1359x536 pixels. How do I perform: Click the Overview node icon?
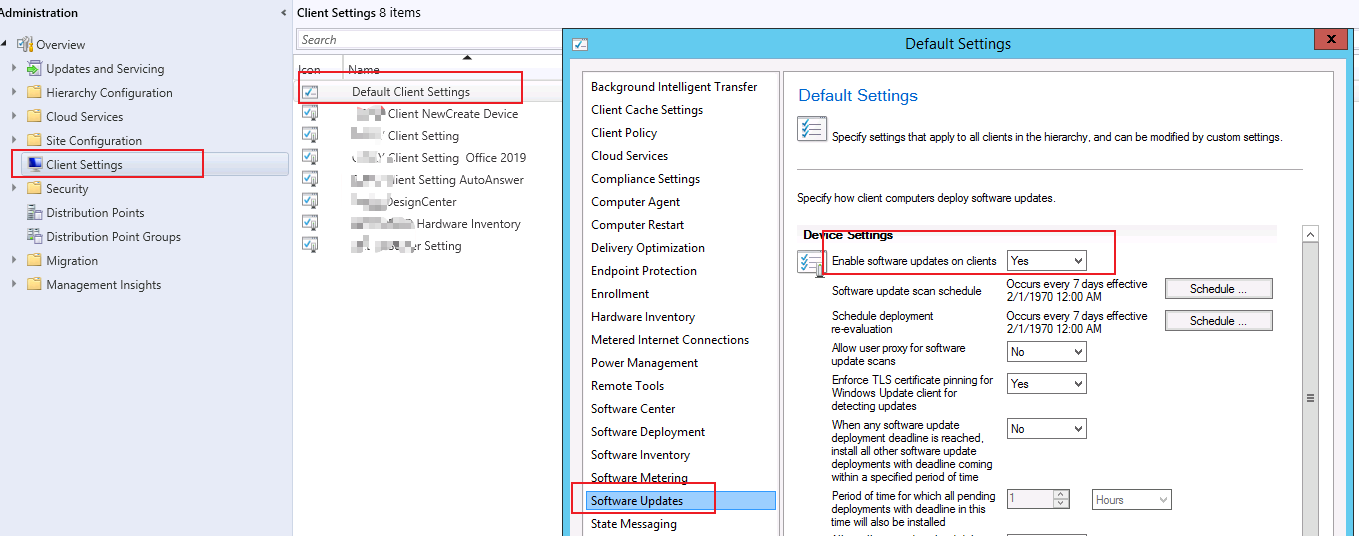coord(25,44)
